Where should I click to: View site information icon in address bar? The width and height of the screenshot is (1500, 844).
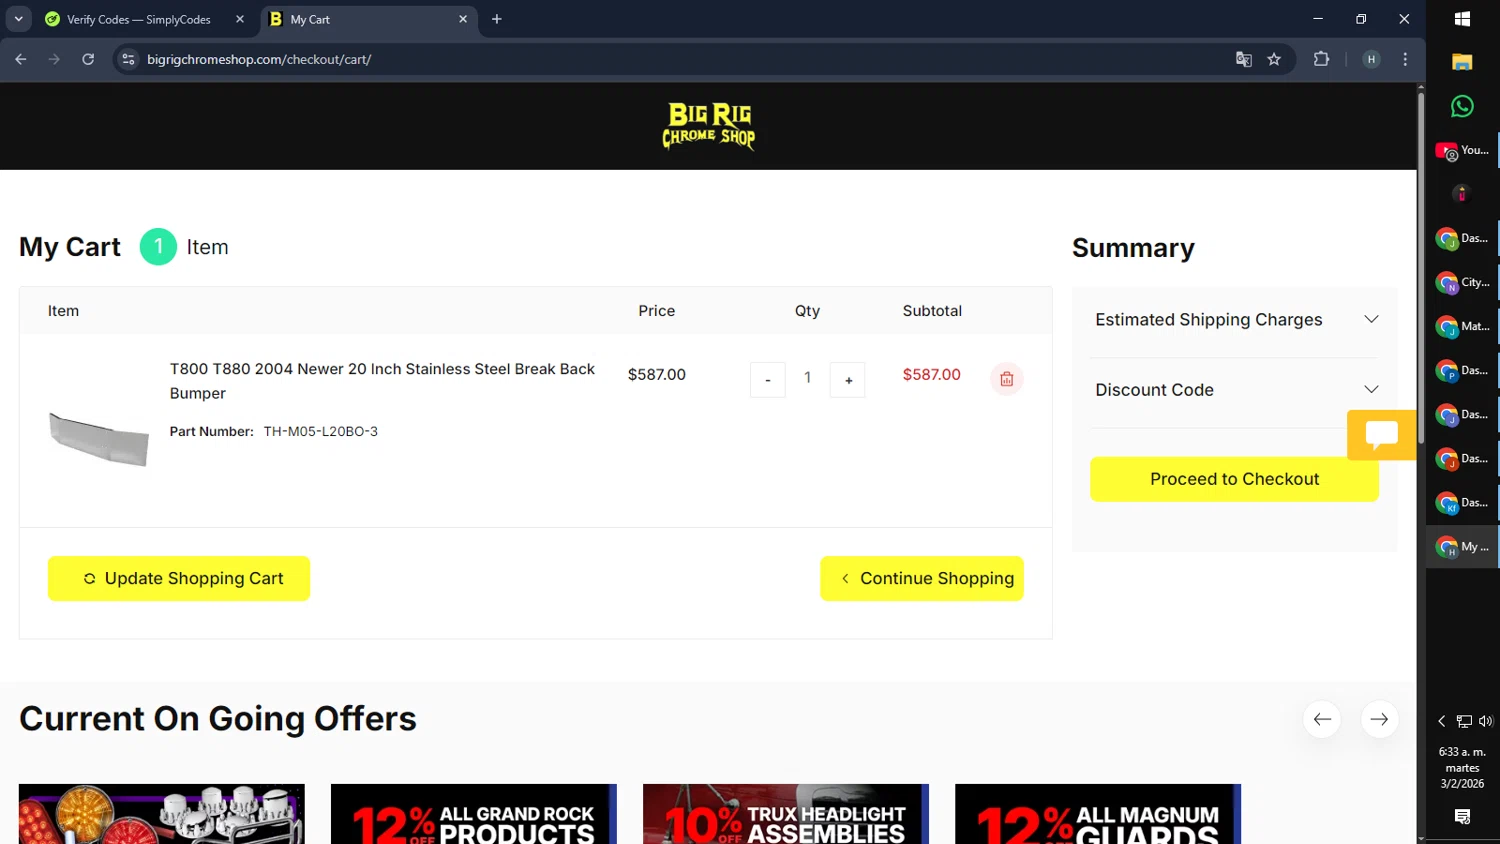(x=128, y=59)
